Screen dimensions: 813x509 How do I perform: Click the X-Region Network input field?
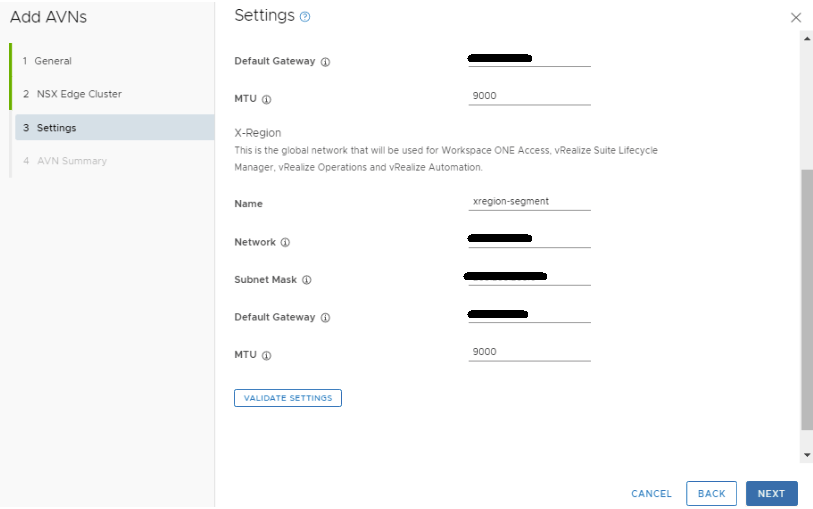click(529, 240)
